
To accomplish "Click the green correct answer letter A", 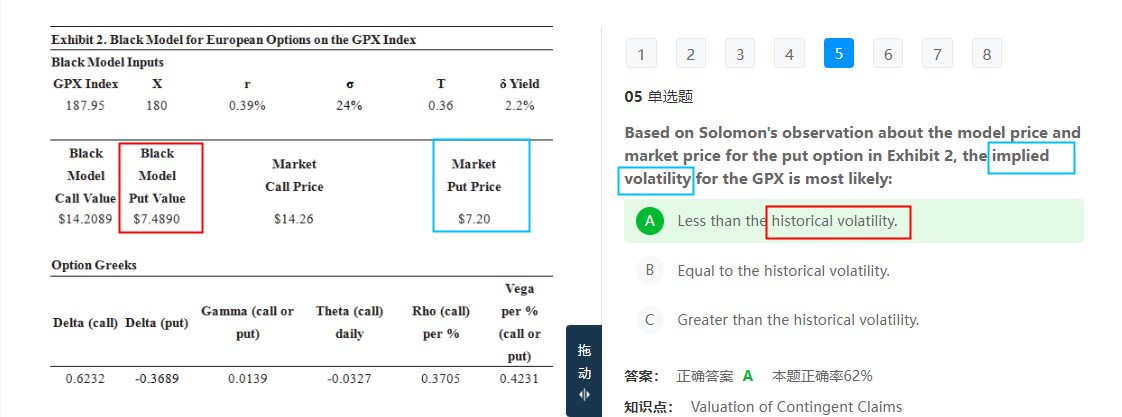I will pos(747,376).
